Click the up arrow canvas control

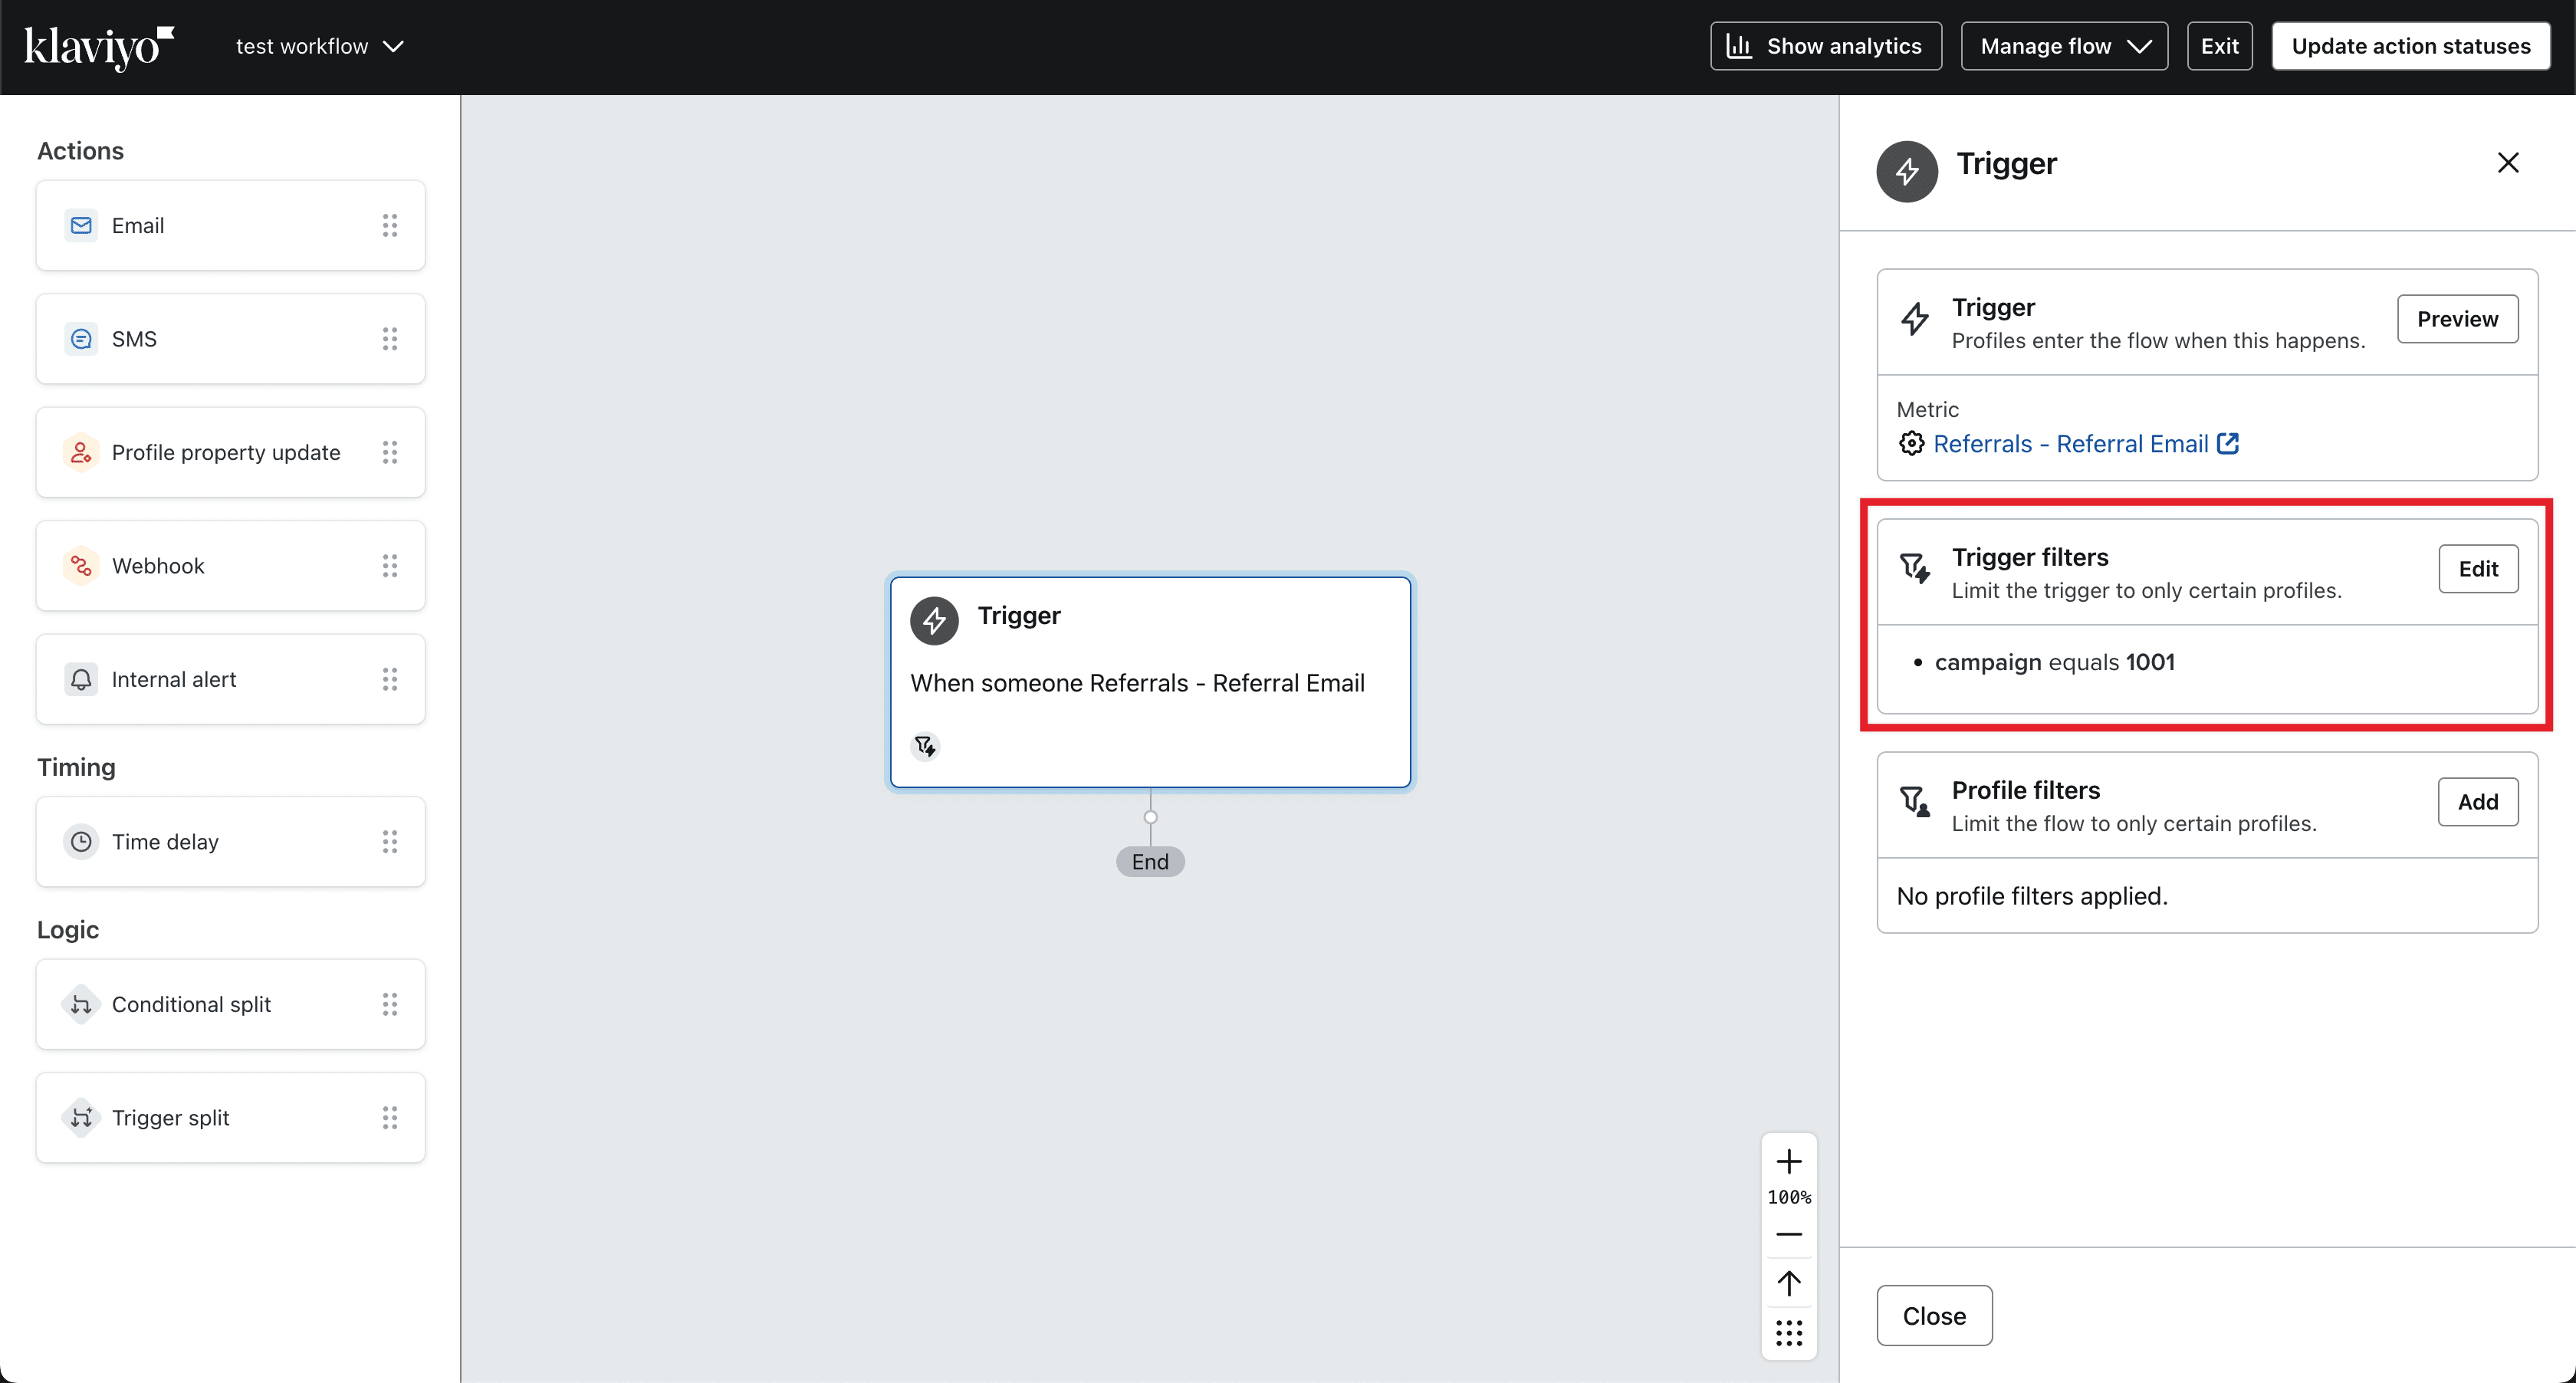(x=1788, y=1283)
